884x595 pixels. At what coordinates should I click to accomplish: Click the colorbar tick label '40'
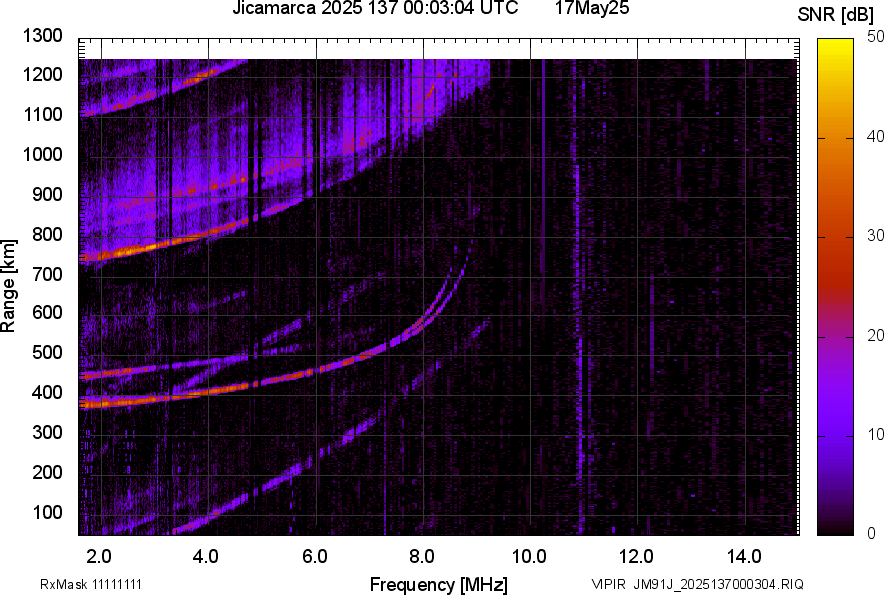[875, 136]
